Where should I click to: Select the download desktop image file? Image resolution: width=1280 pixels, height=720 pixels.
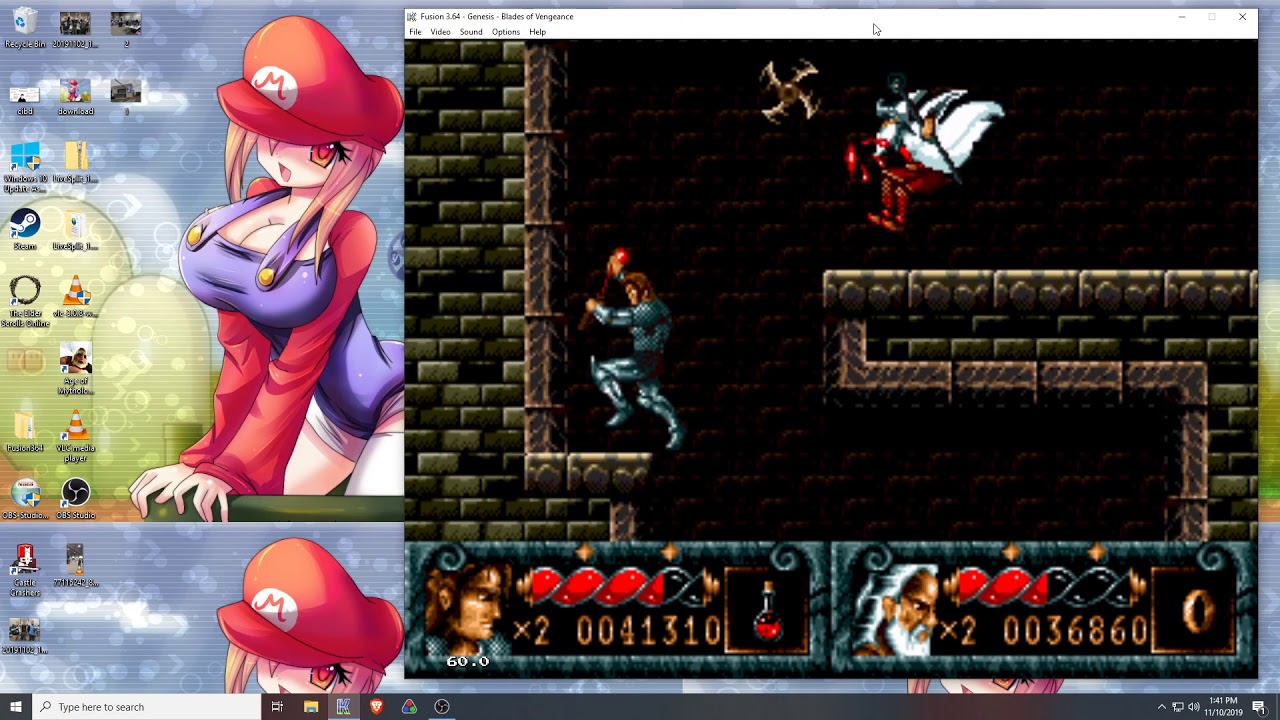click(x=75, y=98)
